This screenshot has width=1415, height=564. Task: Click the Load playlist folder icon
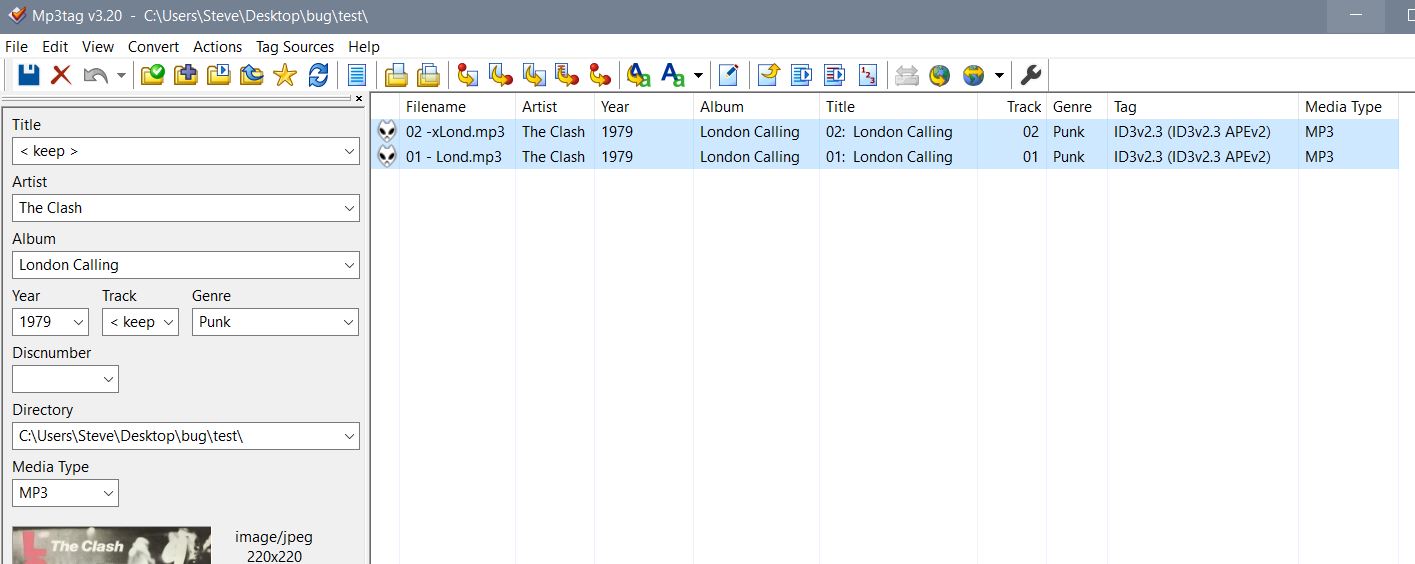point(218,75)
